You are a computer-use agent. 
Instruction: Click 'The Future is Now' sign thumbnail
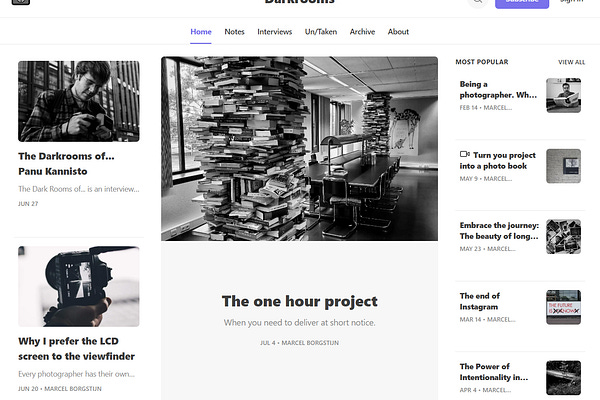pyautogui.click(x=563, y=307)
